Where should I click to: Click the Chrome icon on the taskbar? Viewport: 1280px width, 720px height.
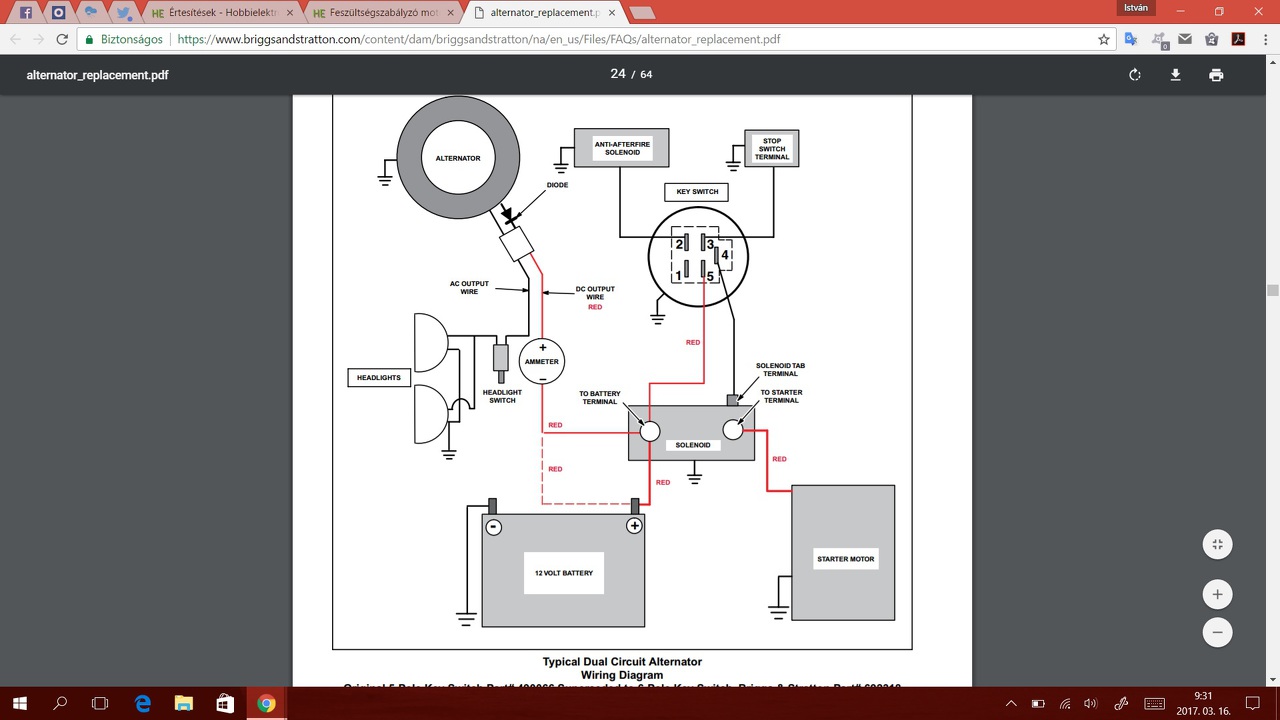pos(266,703)
